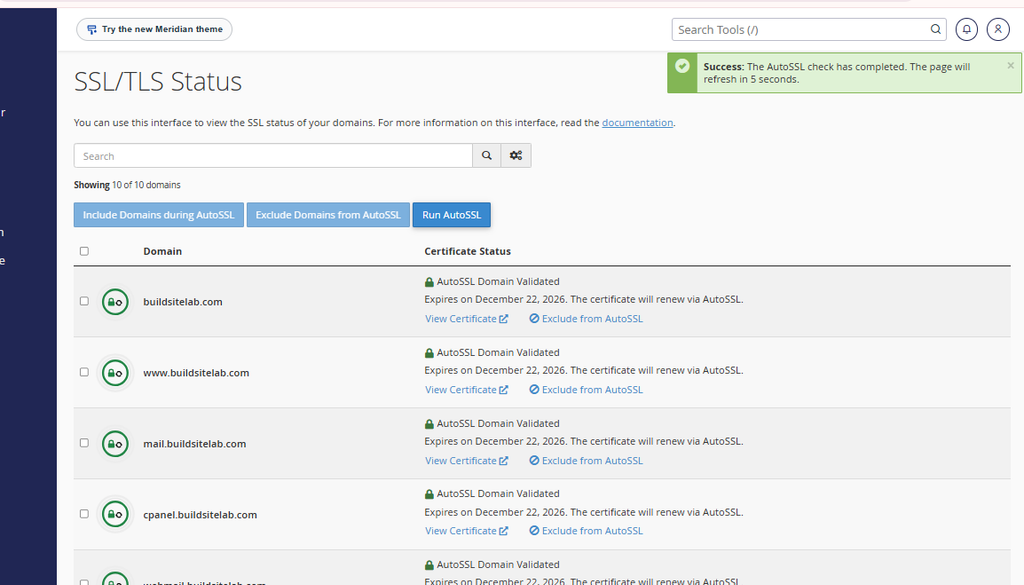Click the domain search magnifier button
1024x585 pixels.
coord(487,155)
